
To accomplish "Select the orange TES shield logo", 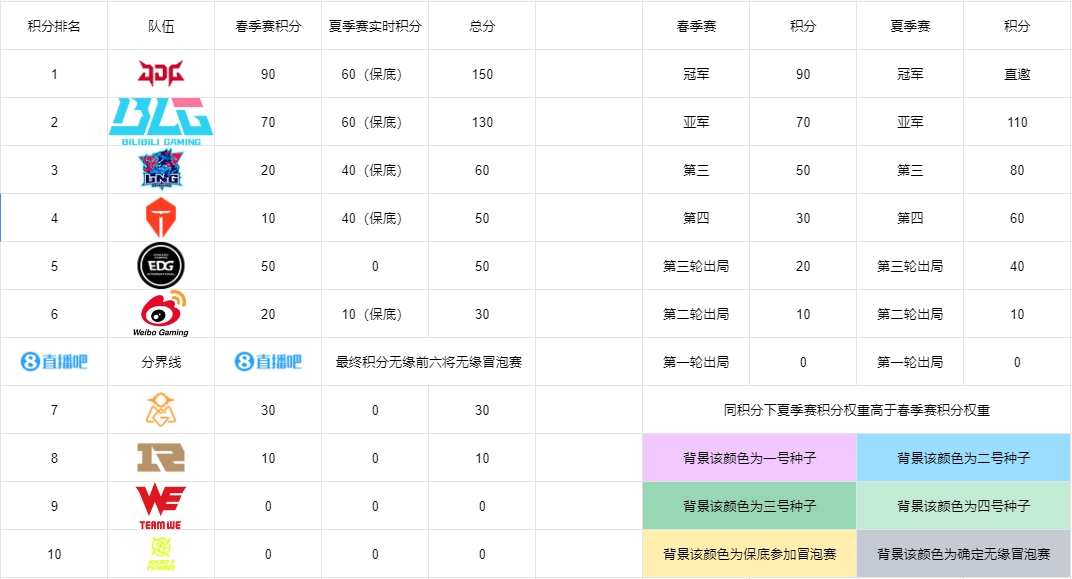I will 161,217.
